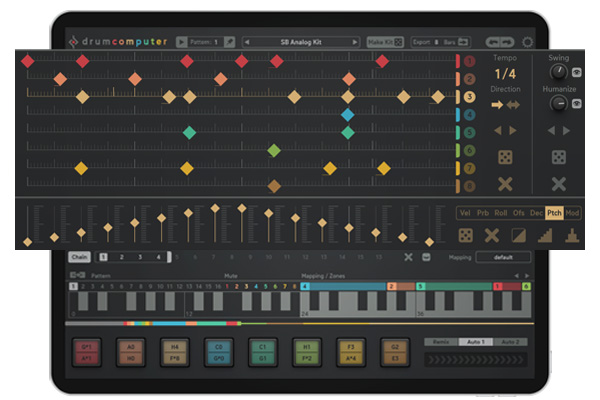Clear all tracks with gray X icon
This screenshot has width=600, height=400.
click(x=559, y=184)
